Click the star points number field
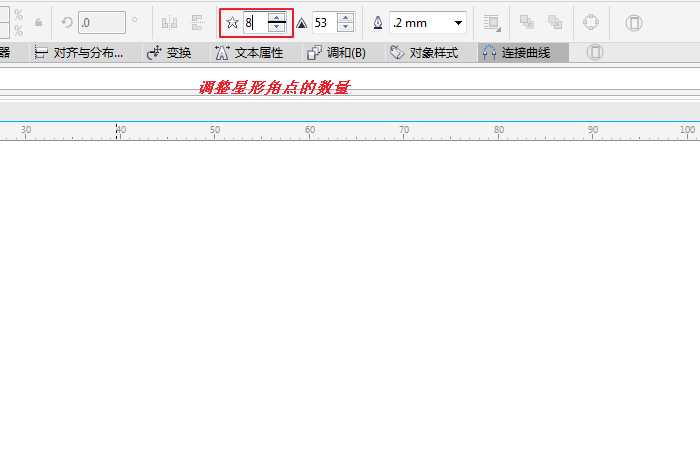This screenshot has width=700, height=450. (253, 22)
